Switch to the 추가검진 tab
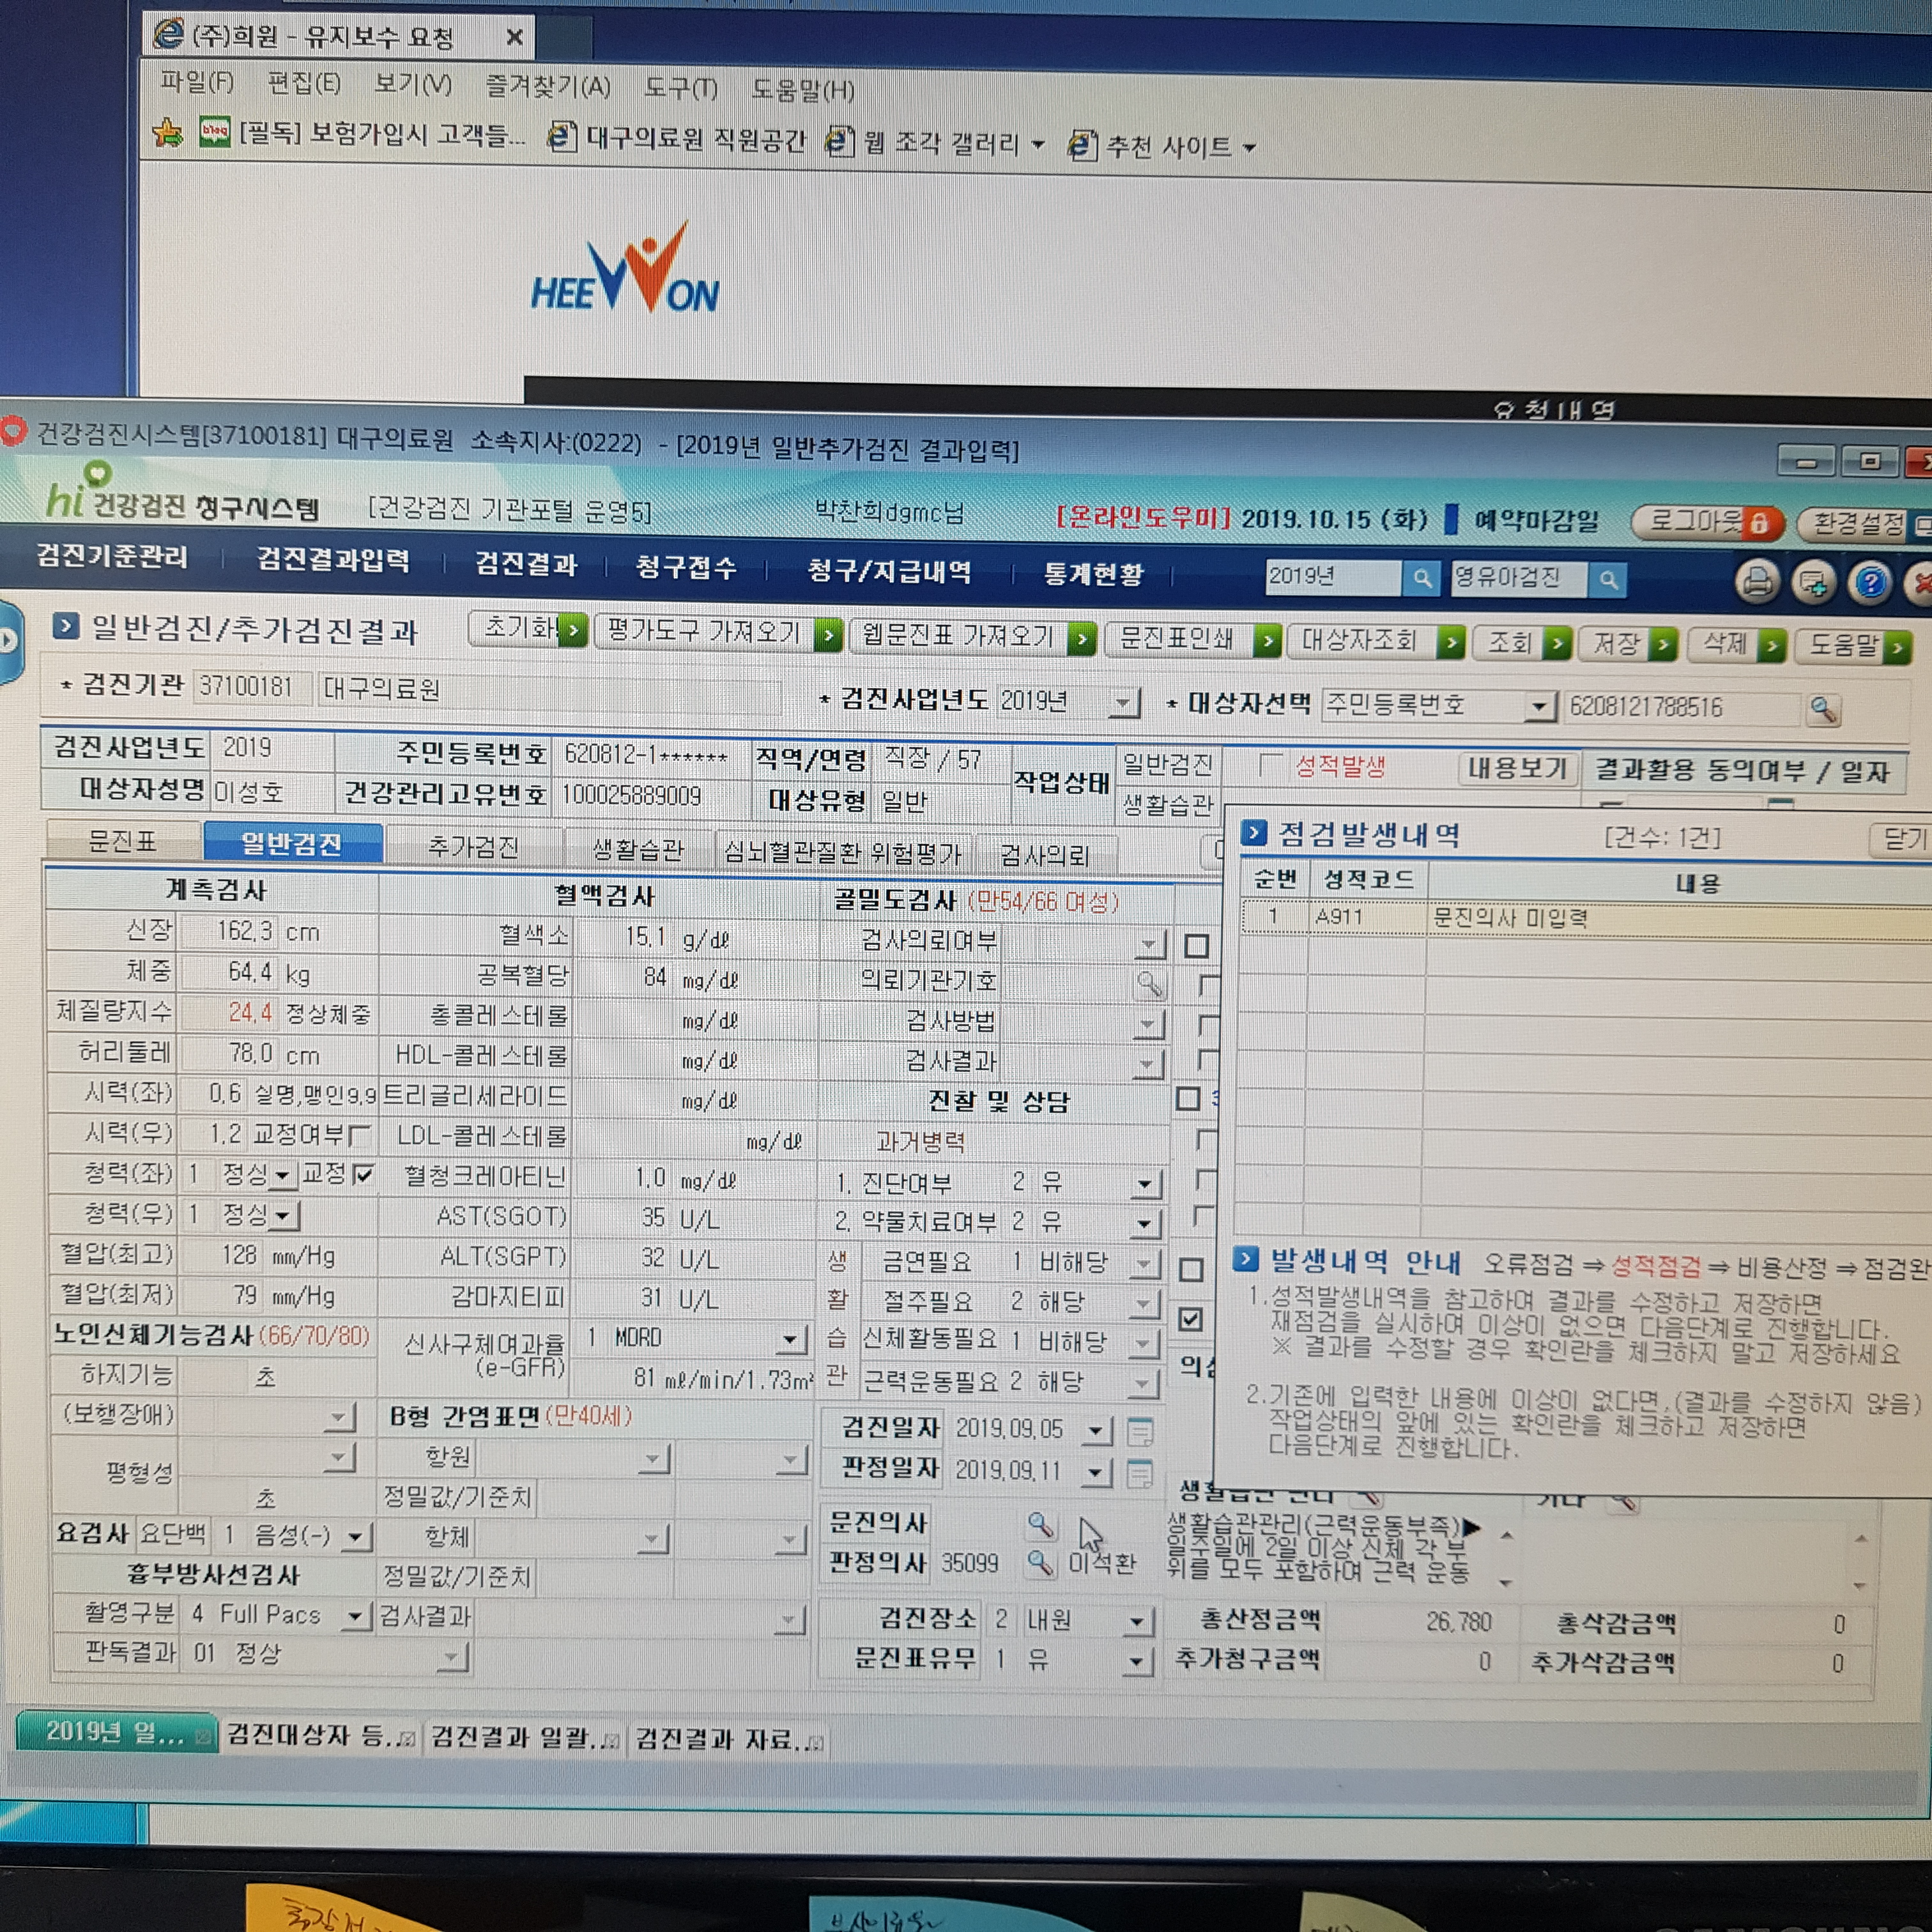This screenshot has height=1932, width=1932. pyautogui.click(x=473, y=847)
